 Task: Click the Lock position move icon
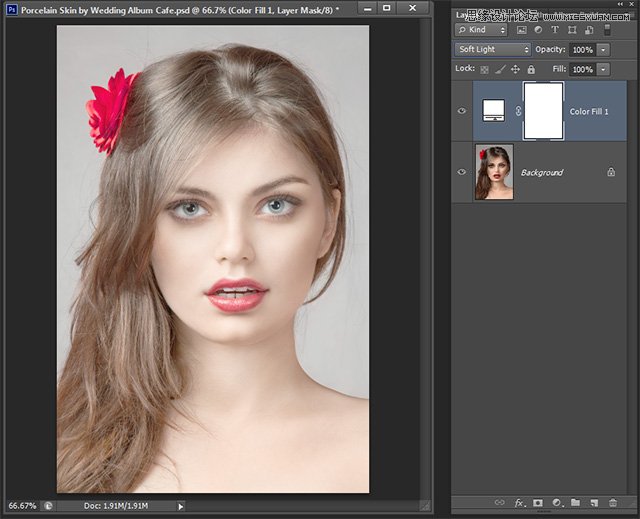(x=515, y=69)
